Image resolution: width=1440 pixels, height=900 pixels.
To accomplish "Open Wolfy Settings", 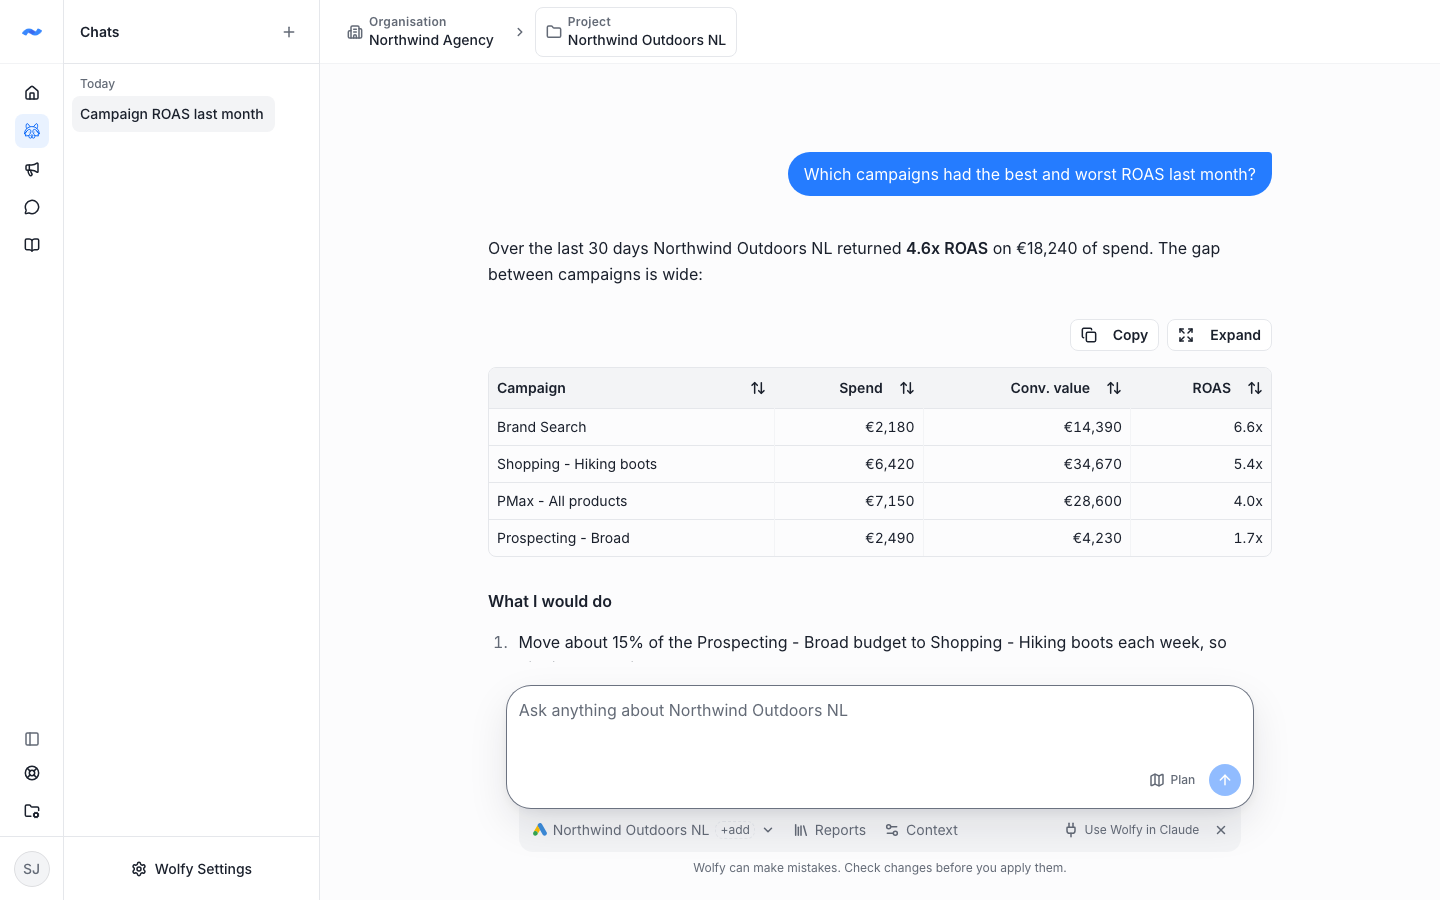I will click(x=191, y=869).
